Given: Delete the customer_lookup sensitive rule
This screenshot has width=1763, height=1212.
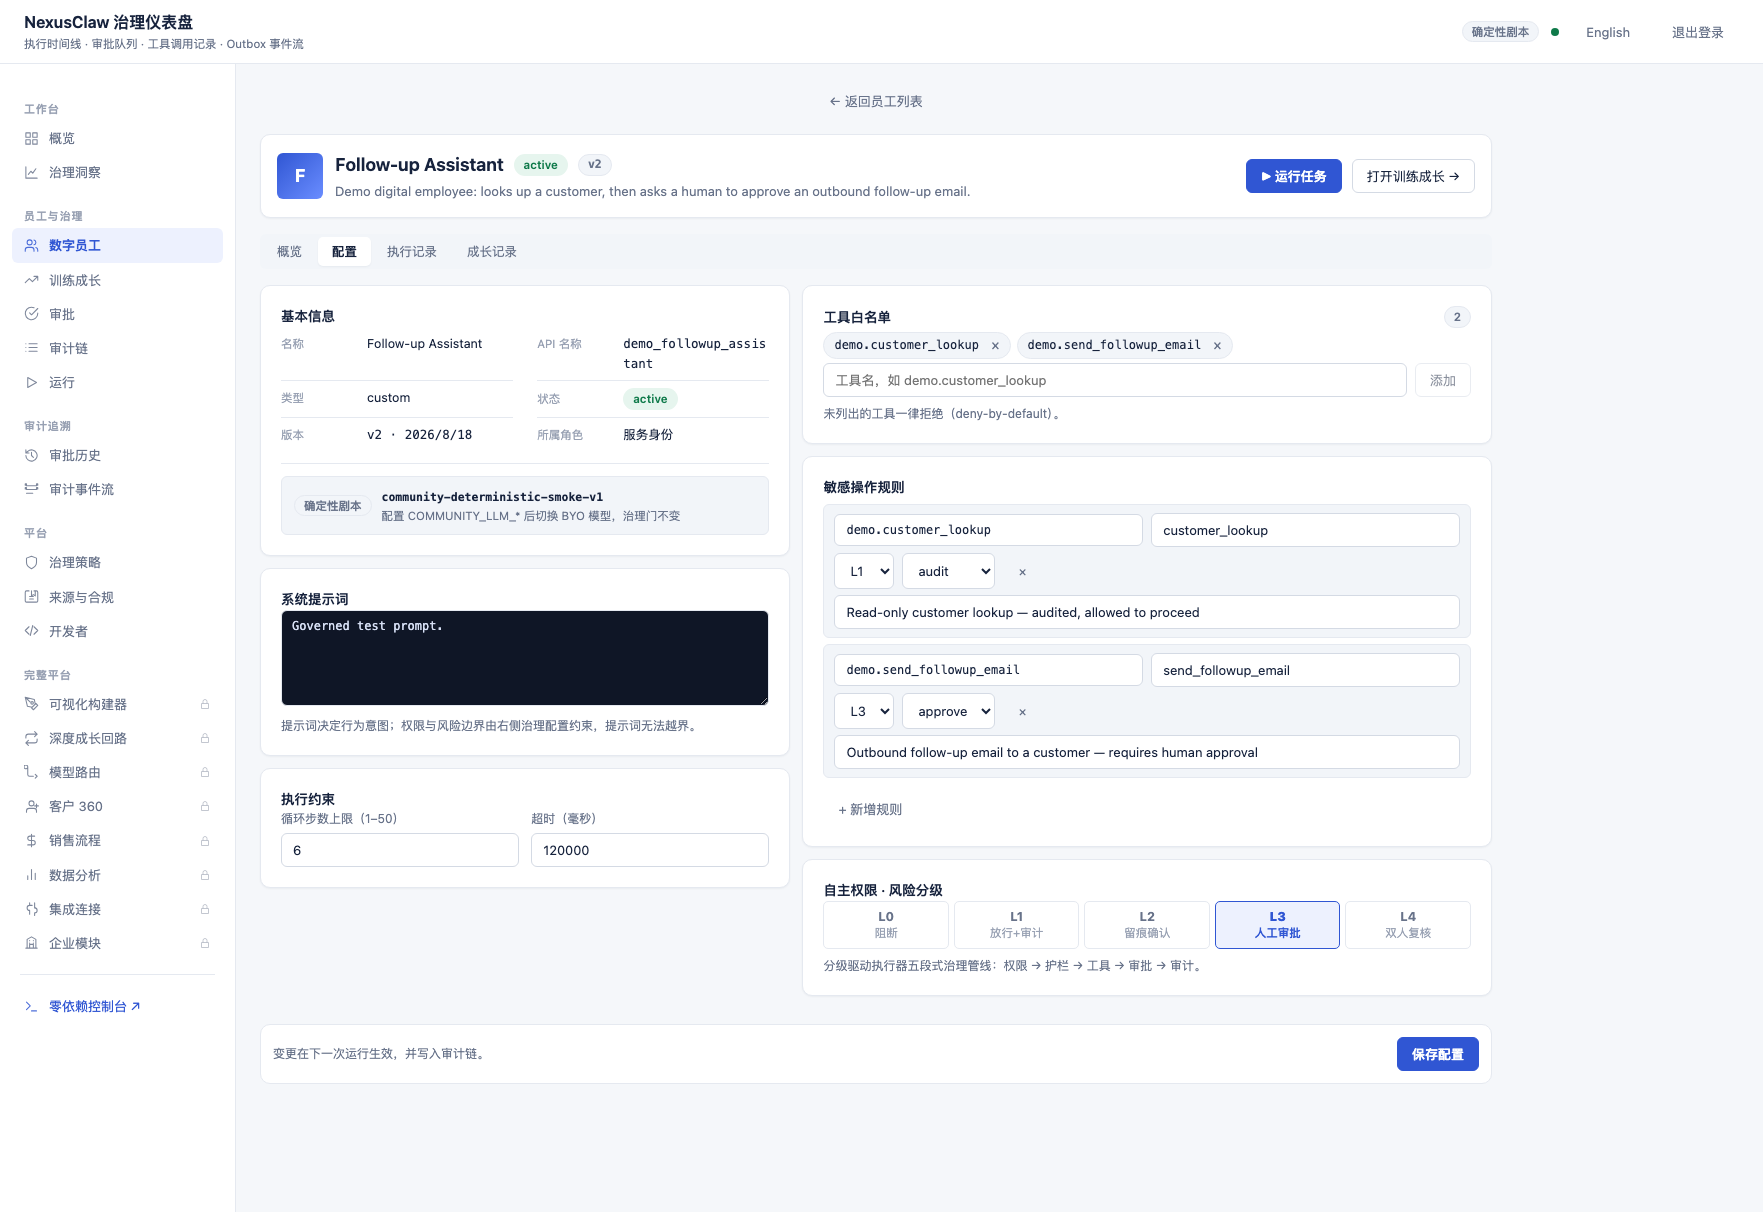Looking at the screenshot, I should (x=1022, y=573).
